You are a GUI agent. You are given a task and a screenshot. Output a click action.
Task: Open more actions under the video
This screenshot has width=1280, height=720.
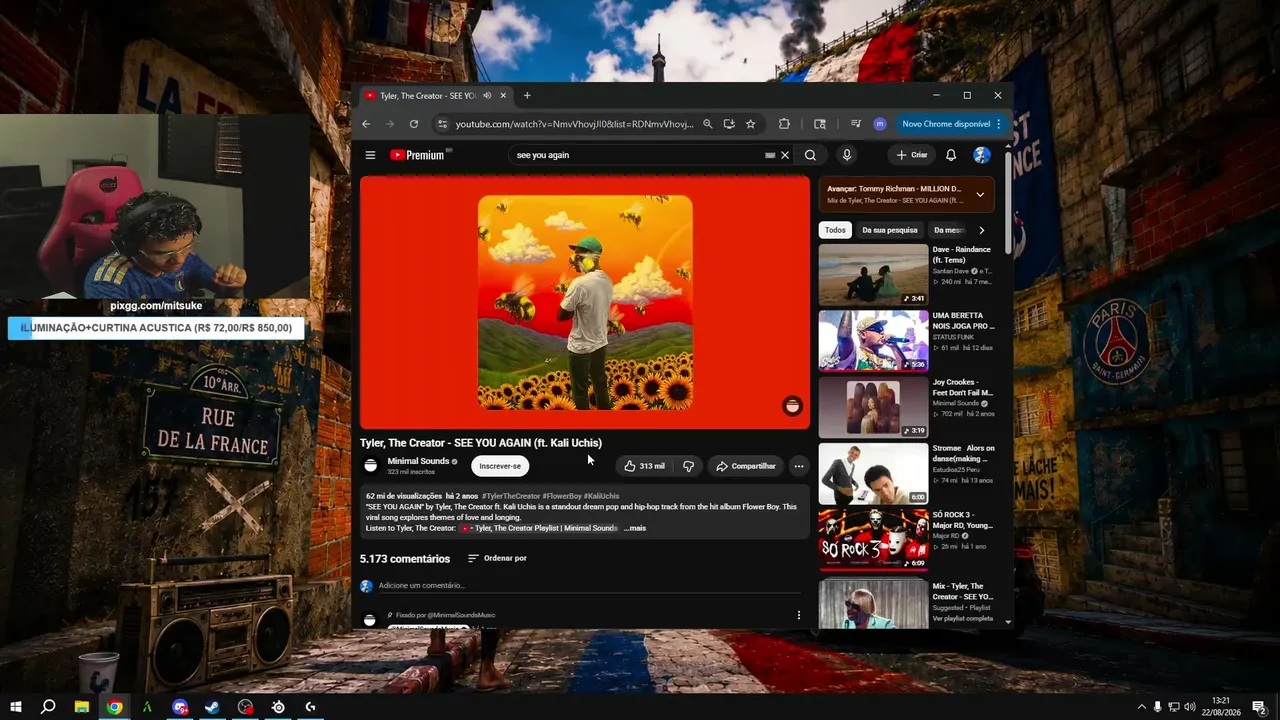(x=798, y=466)
